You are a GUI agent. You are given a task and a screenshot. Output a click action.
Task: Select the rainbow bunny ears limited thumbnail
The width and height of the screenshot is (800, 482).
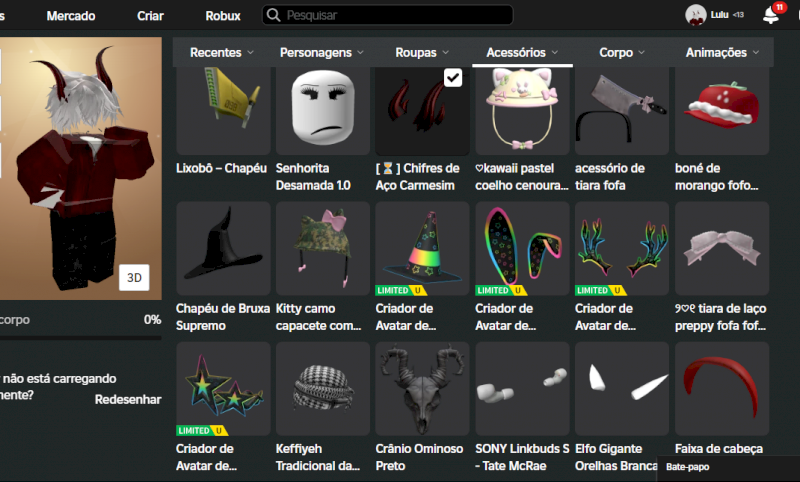522,248
